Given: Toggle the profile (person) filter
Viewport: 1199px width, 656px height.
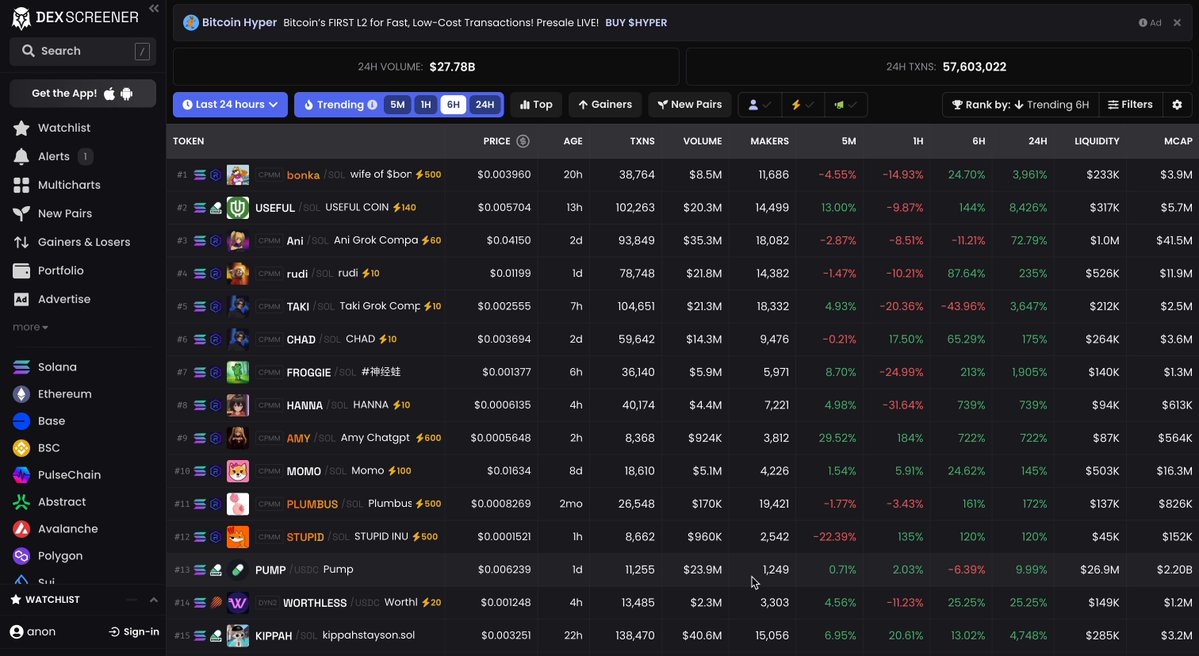Looking at the screenshot, I should (x=759, y=105).
